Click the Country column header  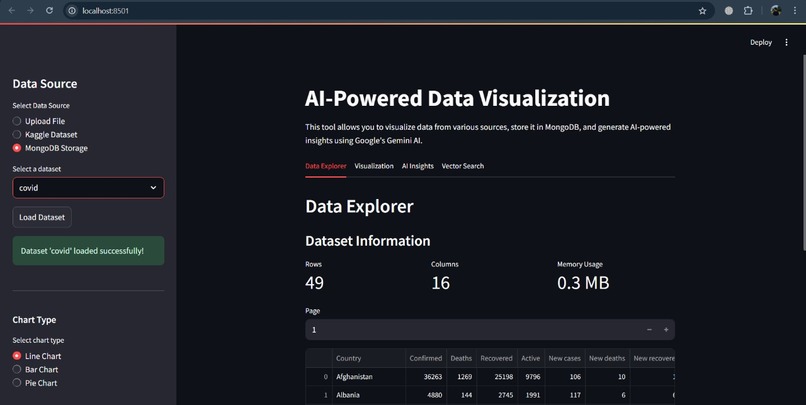click(x=369, y=358)
